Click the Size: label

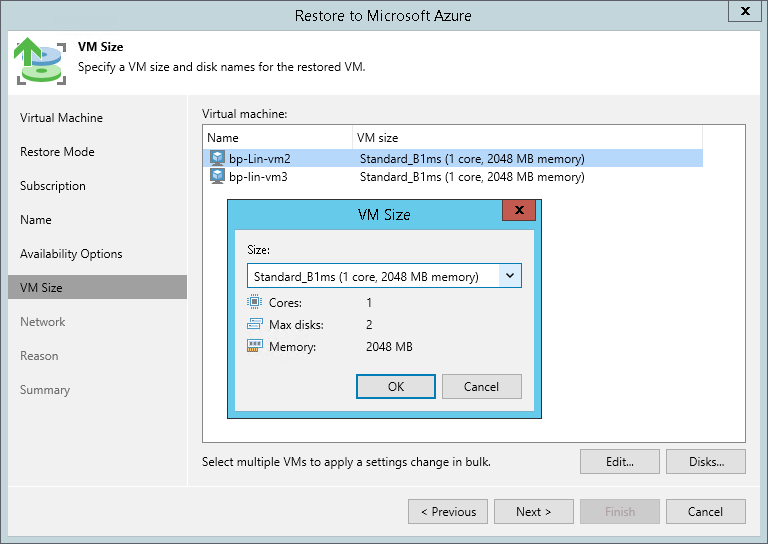[259, 250]
